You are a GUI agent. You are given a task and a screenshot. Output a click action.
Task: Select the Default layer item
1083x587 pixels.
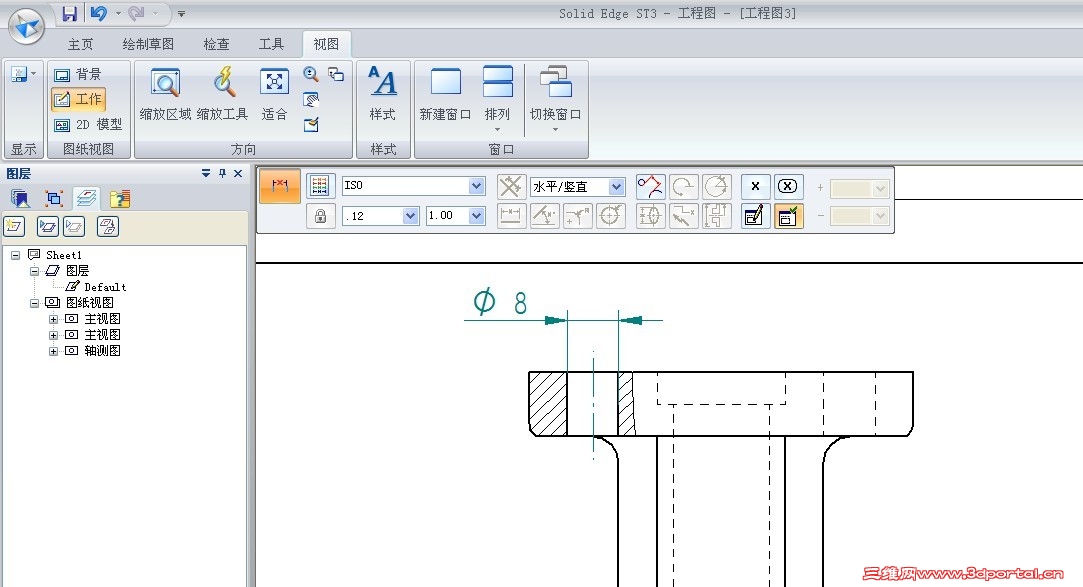click(105, 287)
